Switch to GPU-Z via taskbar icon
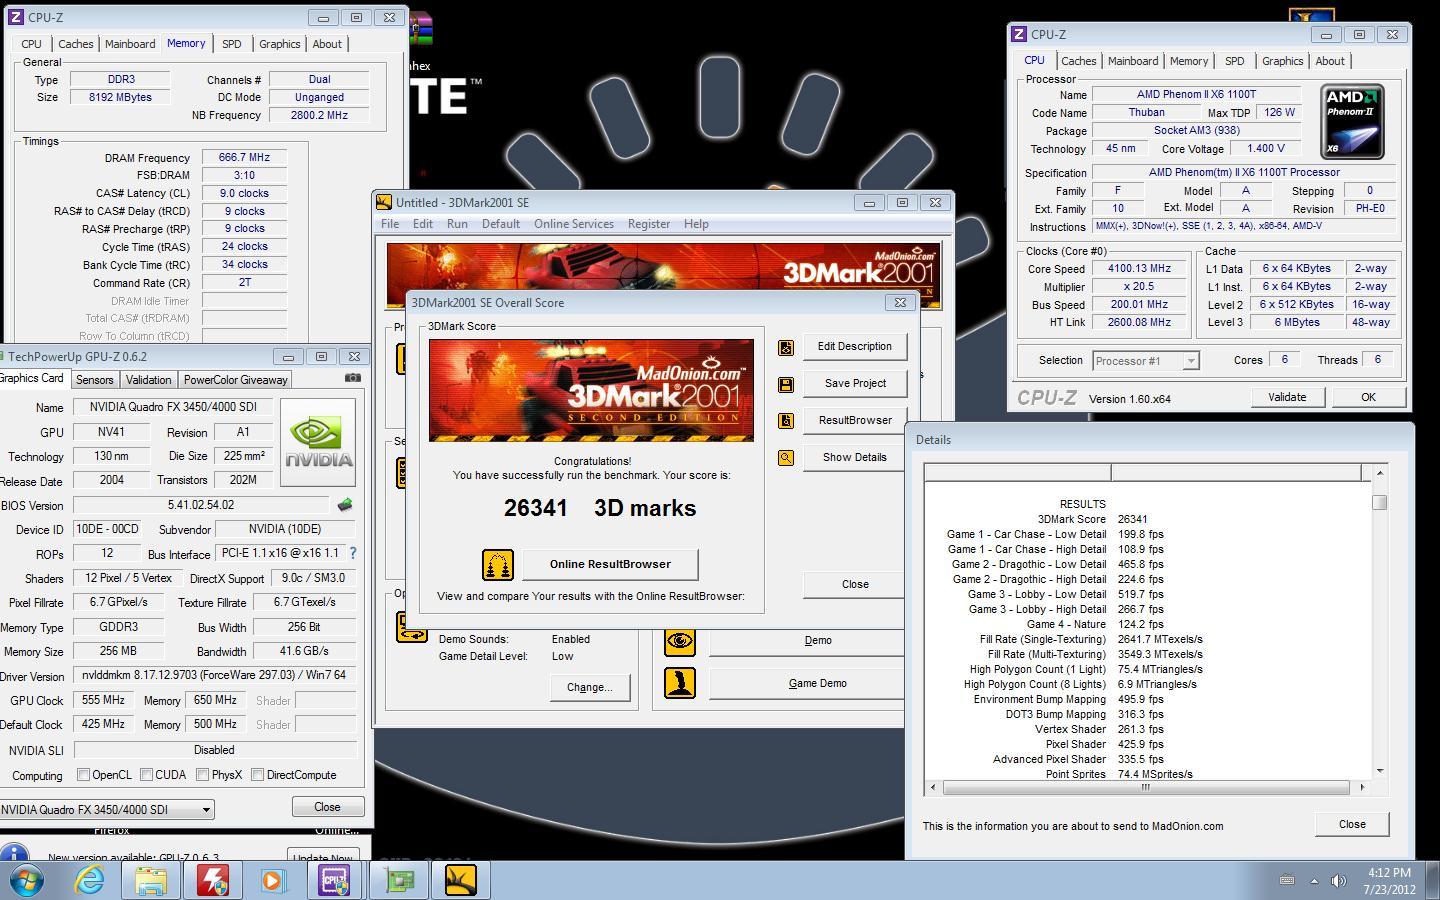The image size is (1440, 900). pos(400,881)
